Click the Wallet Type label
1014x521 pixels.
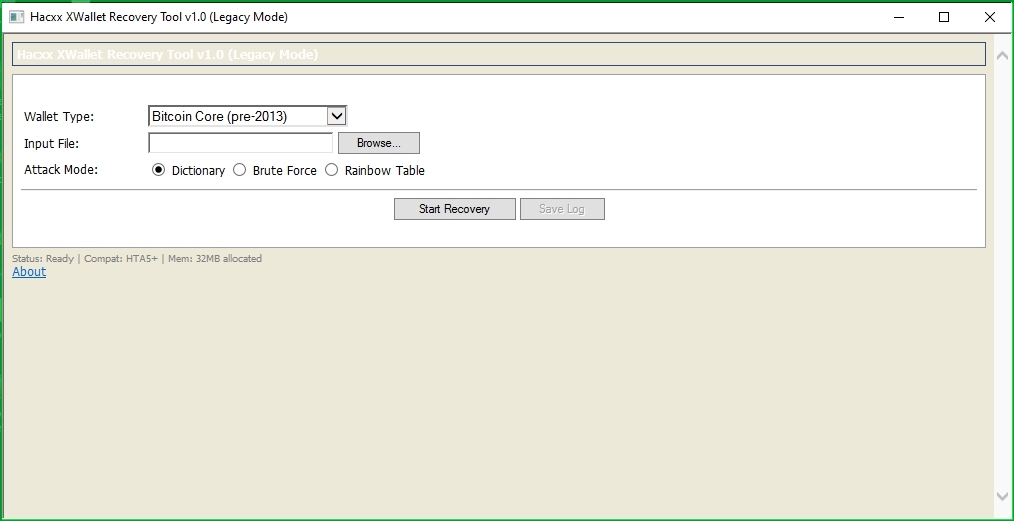pyautogui.click(x=59, y=116)
